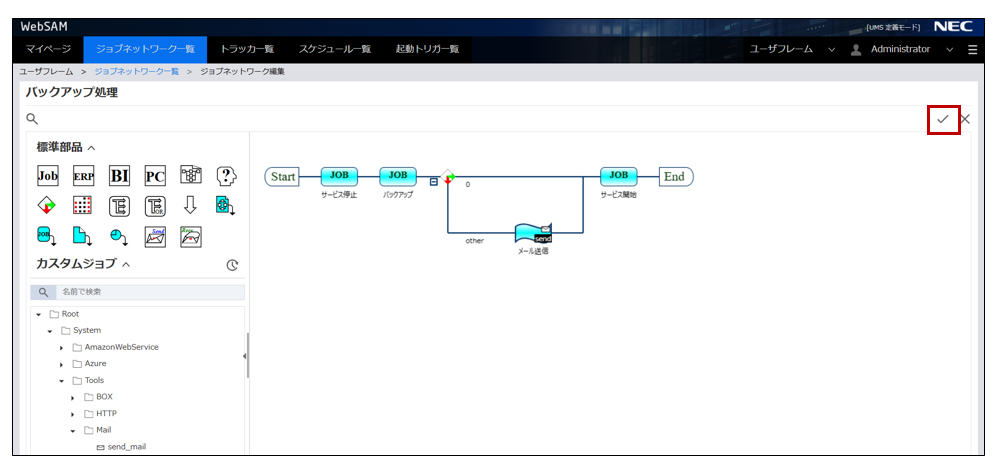The image size is (999, 469).
Task: Select the Job part in the palette
Action: click(48, 176)
